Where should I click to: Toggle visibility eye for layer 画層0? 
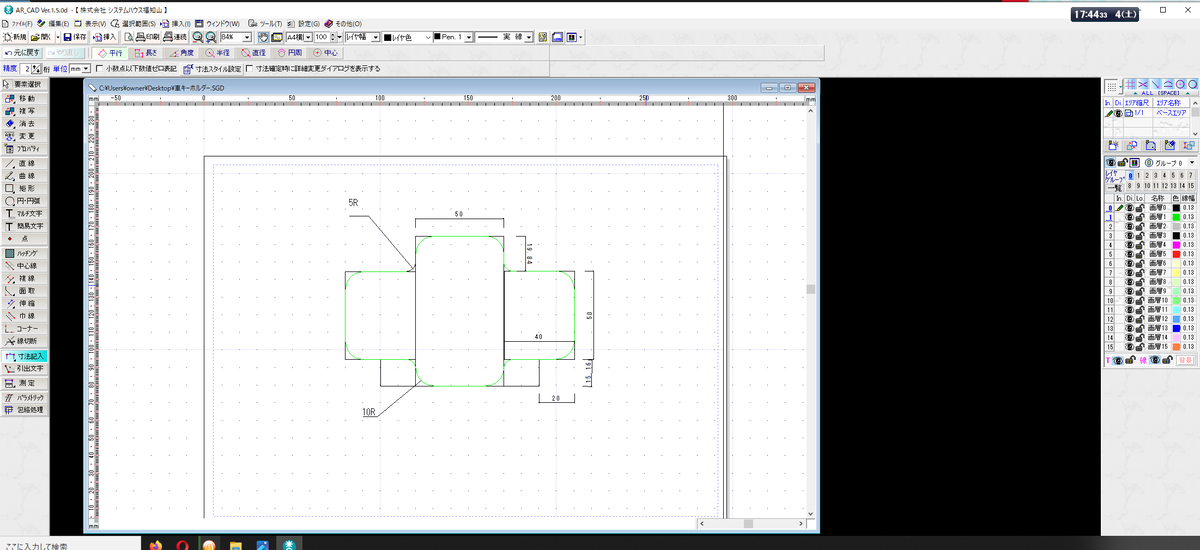pyautogui.click(x=1131, y=208)
